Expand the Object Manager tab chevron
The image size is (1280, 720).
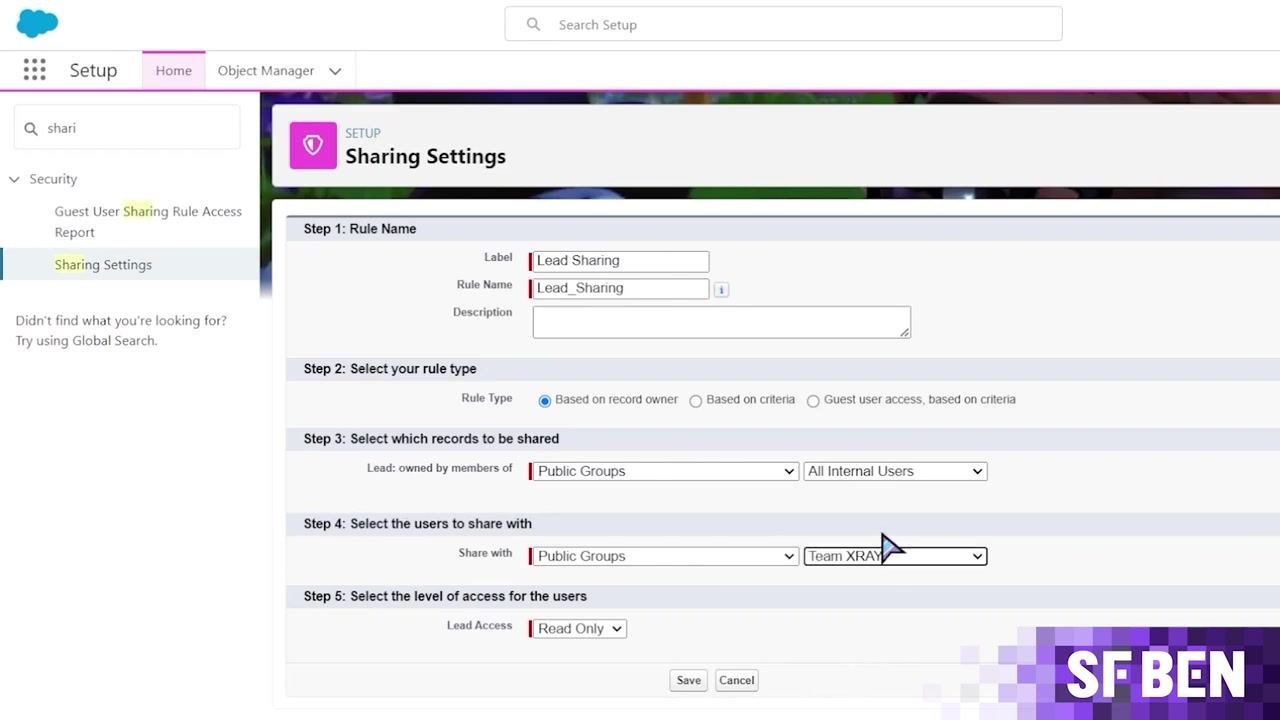click(335, 71)
